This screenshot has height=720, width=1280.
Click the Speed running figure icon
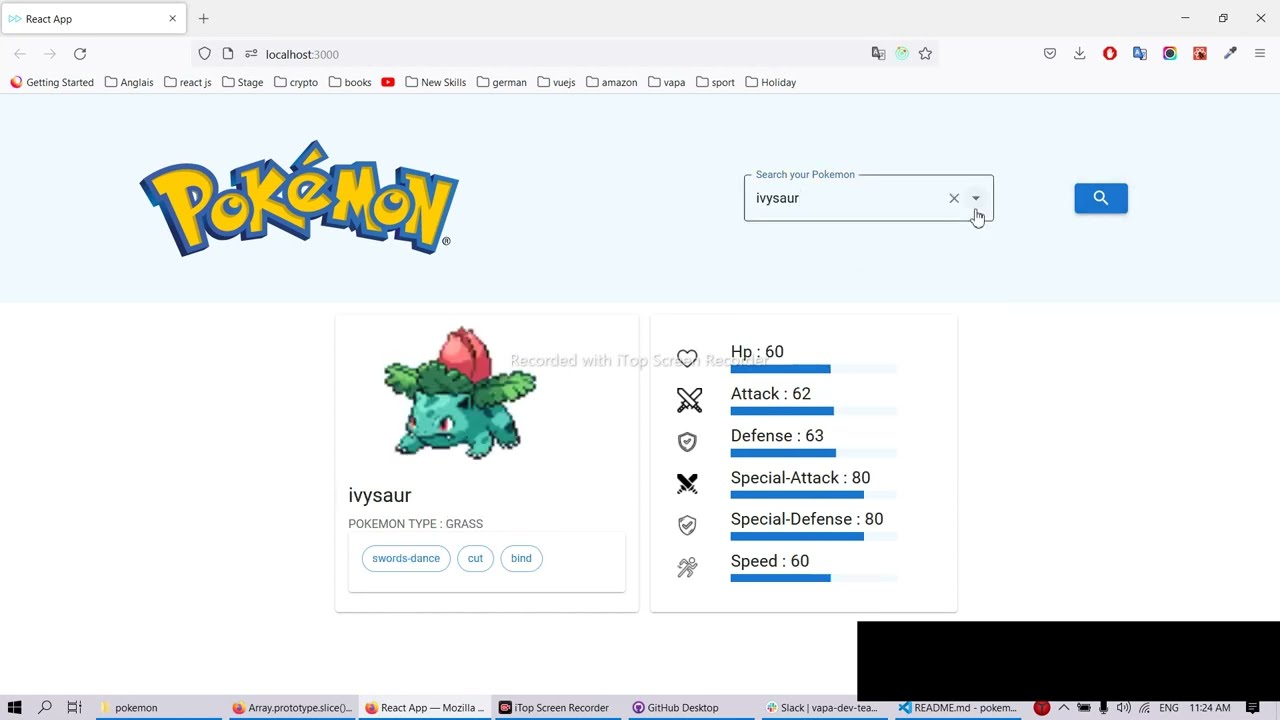tap(687, 567)
